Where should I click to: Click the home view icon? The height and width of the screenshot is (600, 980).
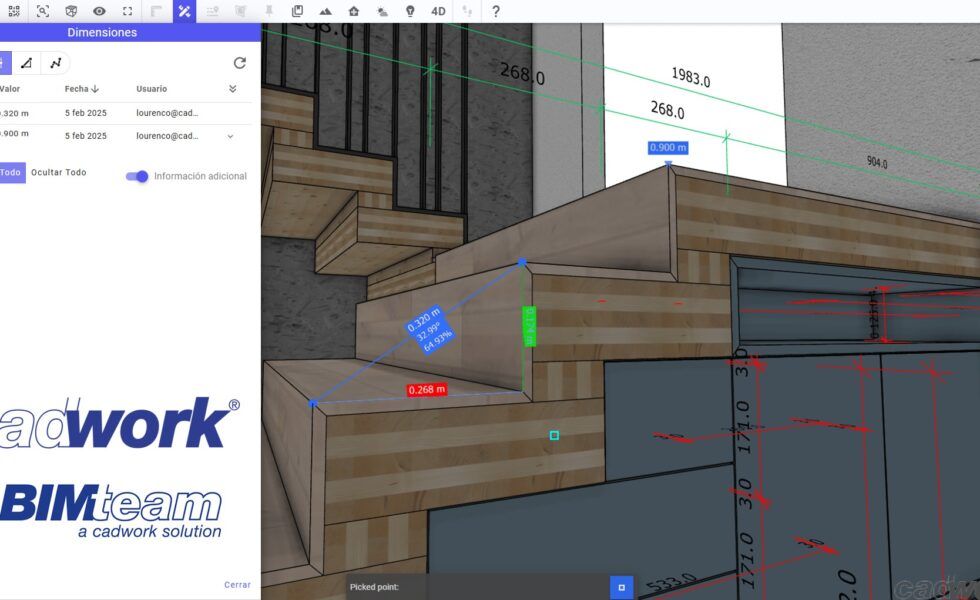[354, 11]
